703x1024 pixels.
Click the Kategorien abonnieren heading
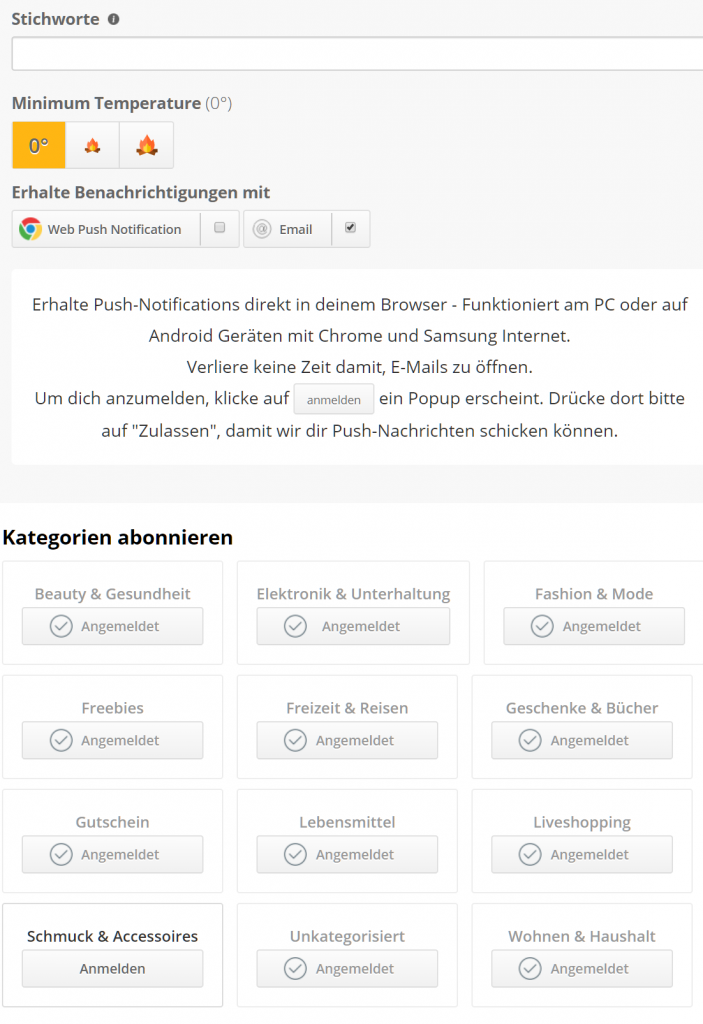click(x=118, y=537)
